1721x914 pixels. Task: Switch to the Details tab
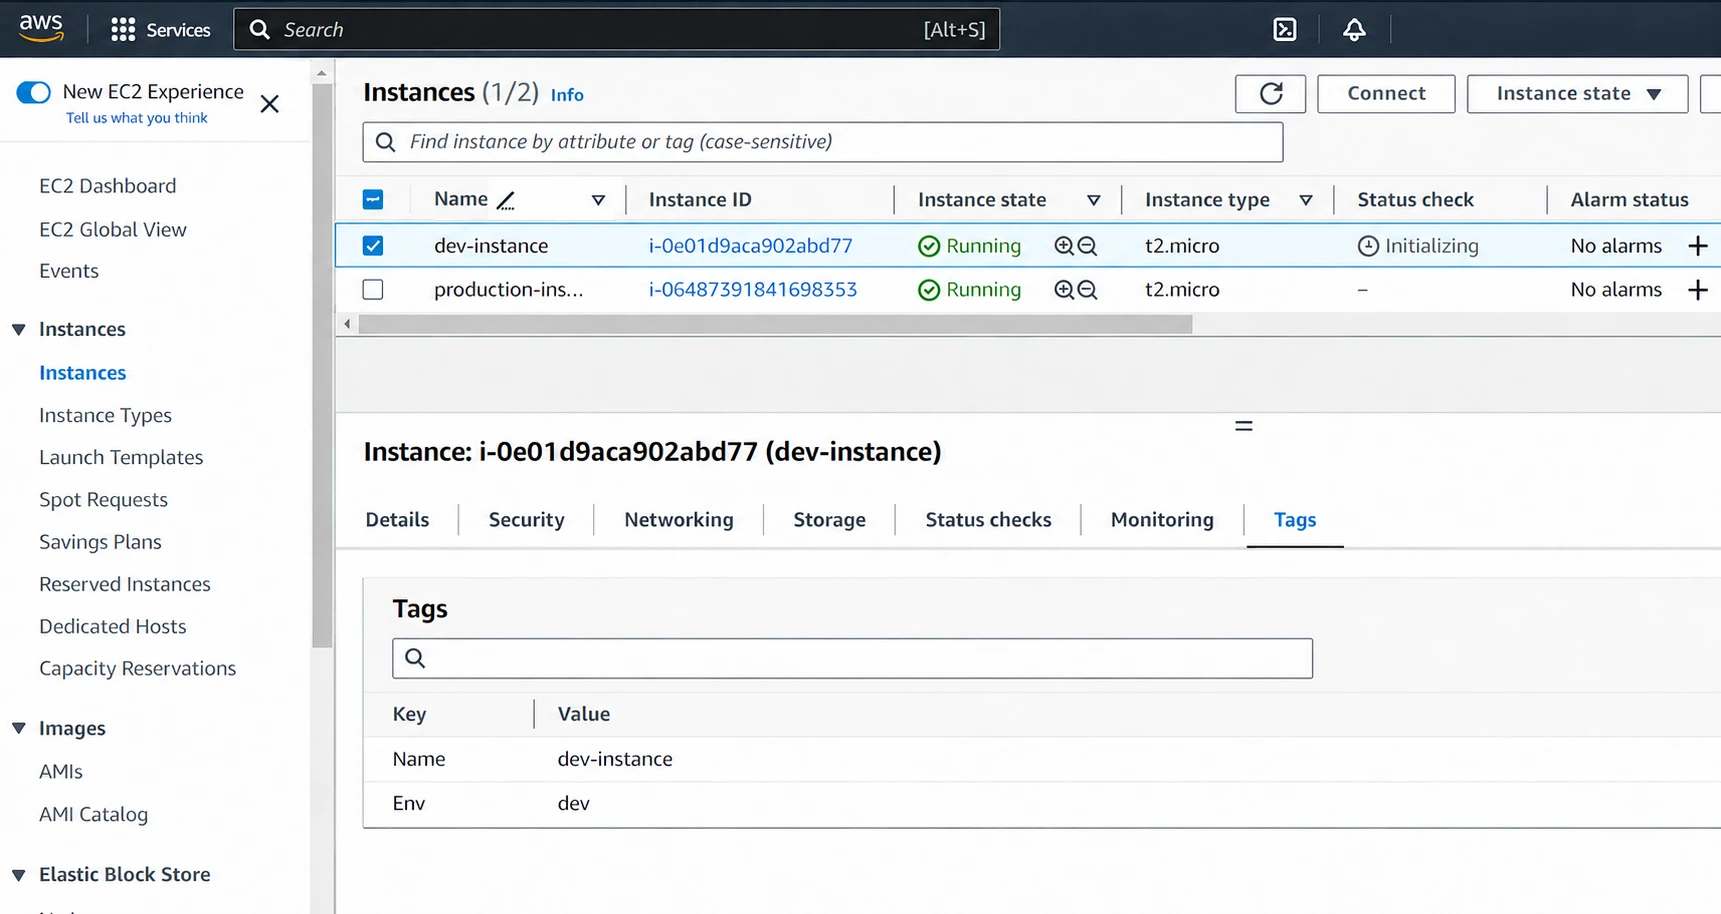pos(397,520)
